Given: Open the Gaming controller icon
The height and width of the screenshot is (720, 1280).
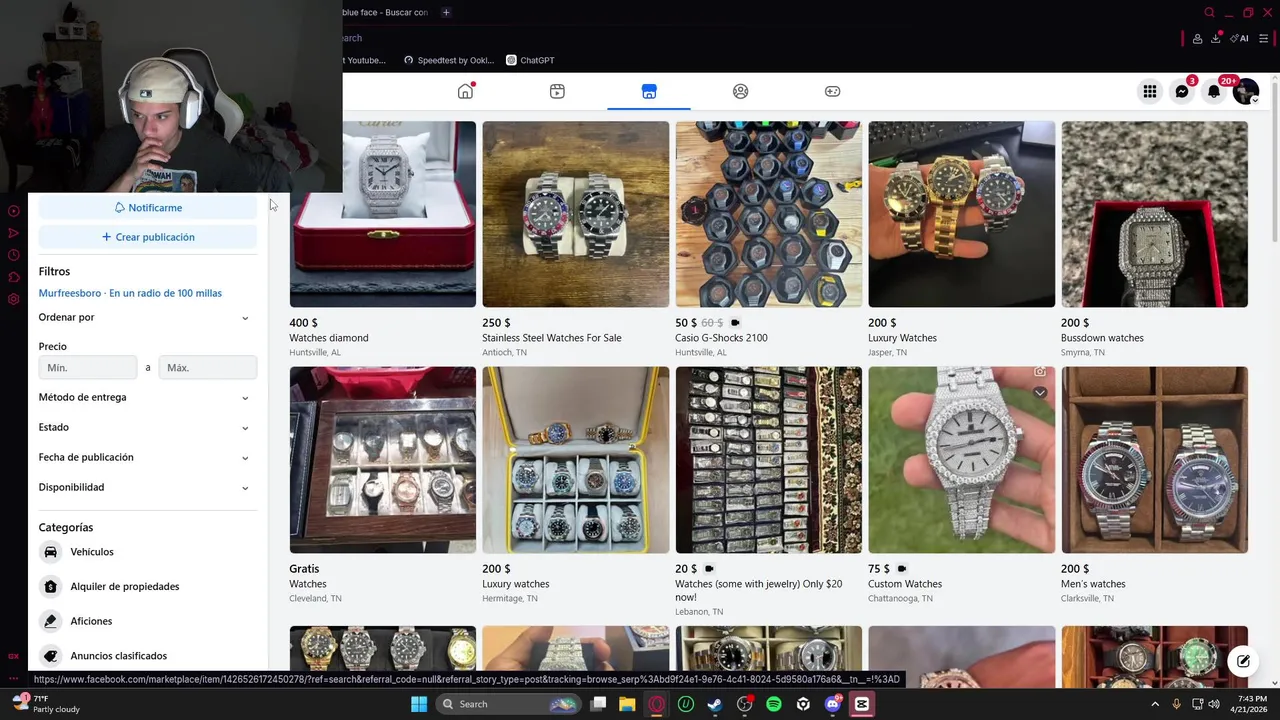Looking at the screenshot, I should [832, 91].
